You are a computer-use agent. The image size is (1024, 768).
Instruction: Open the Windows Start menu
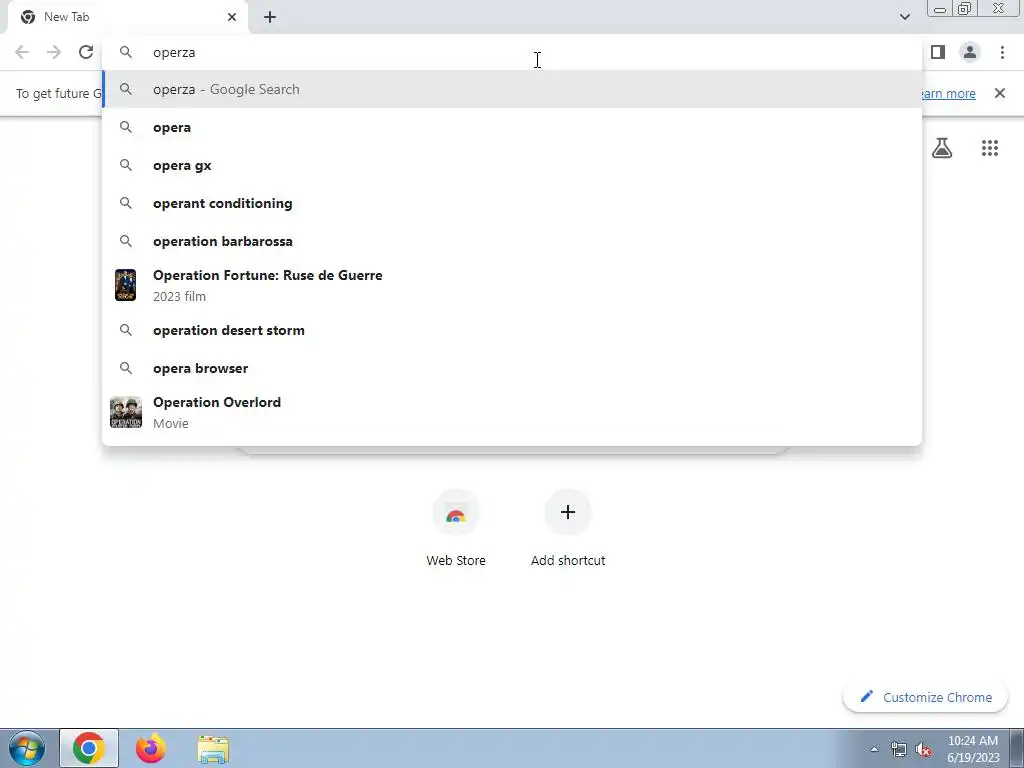[x=27, y=748]
